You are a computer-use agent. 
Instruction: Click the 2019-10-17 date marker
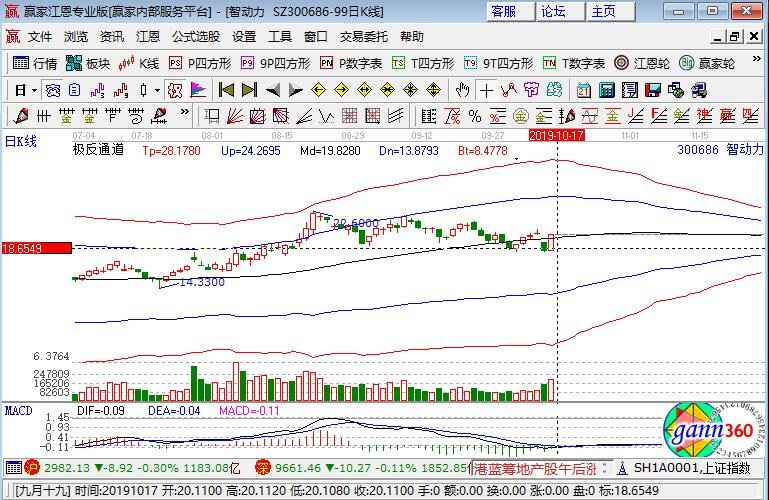[x=557, y=135]
